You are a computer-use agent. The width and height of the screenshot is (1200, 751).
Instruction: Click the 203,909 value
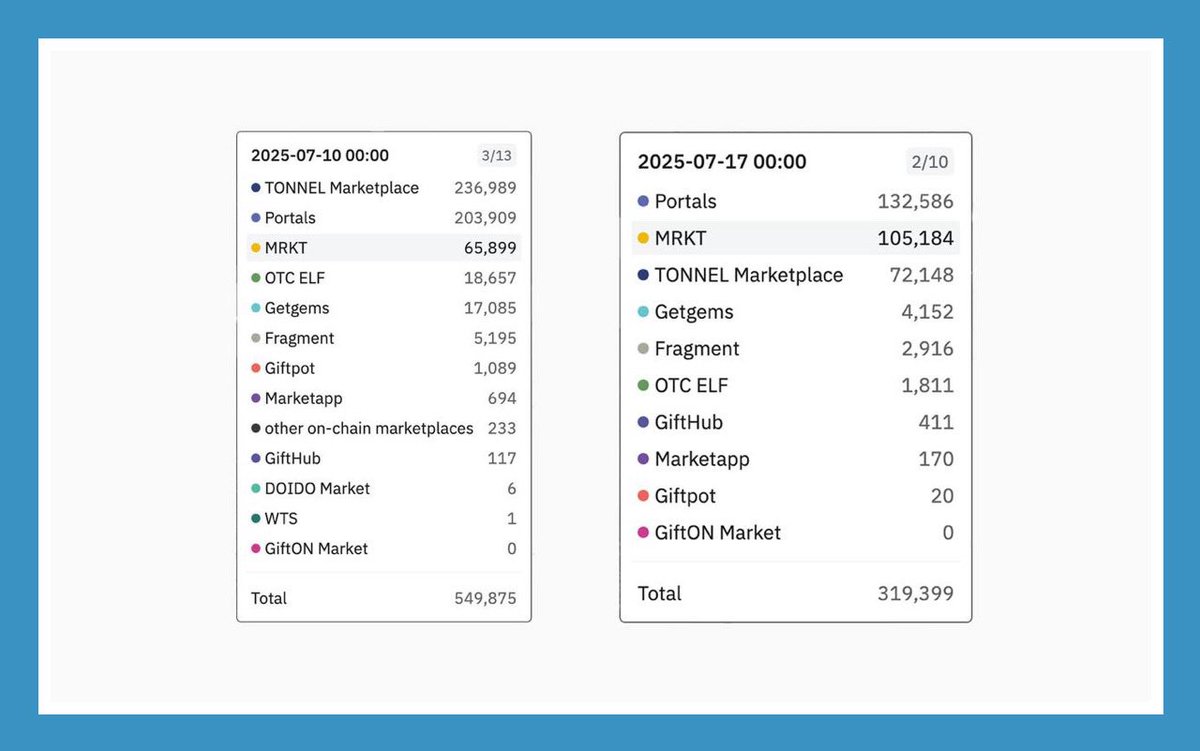tap(486, 218)
